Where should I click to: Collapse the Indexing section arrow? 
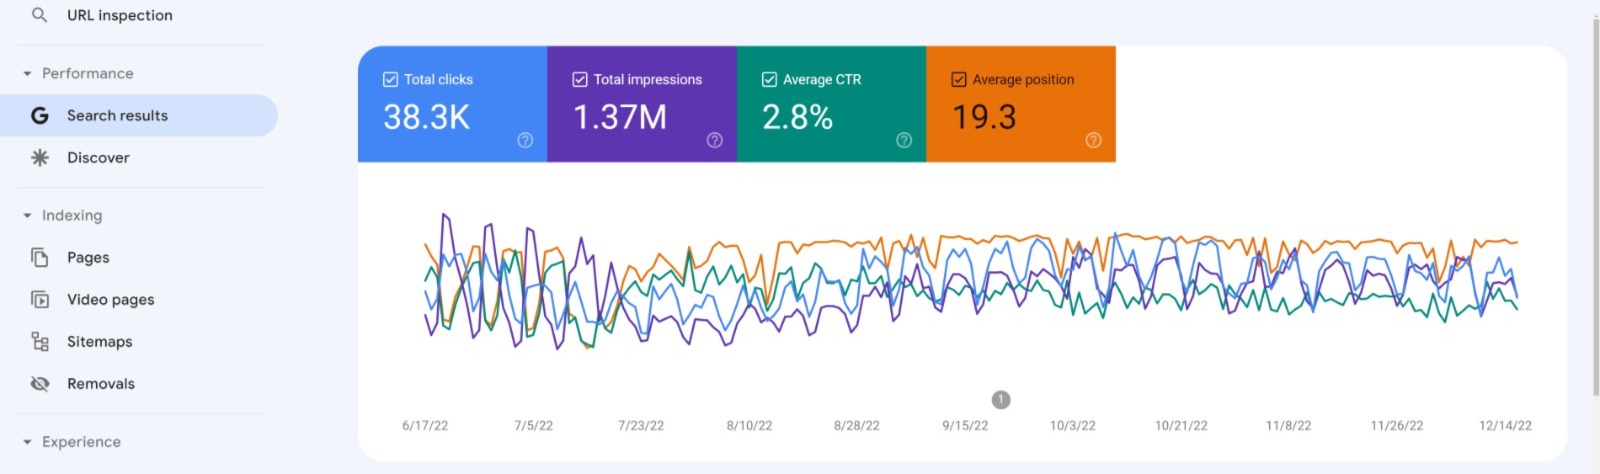(x=27, y=216)
